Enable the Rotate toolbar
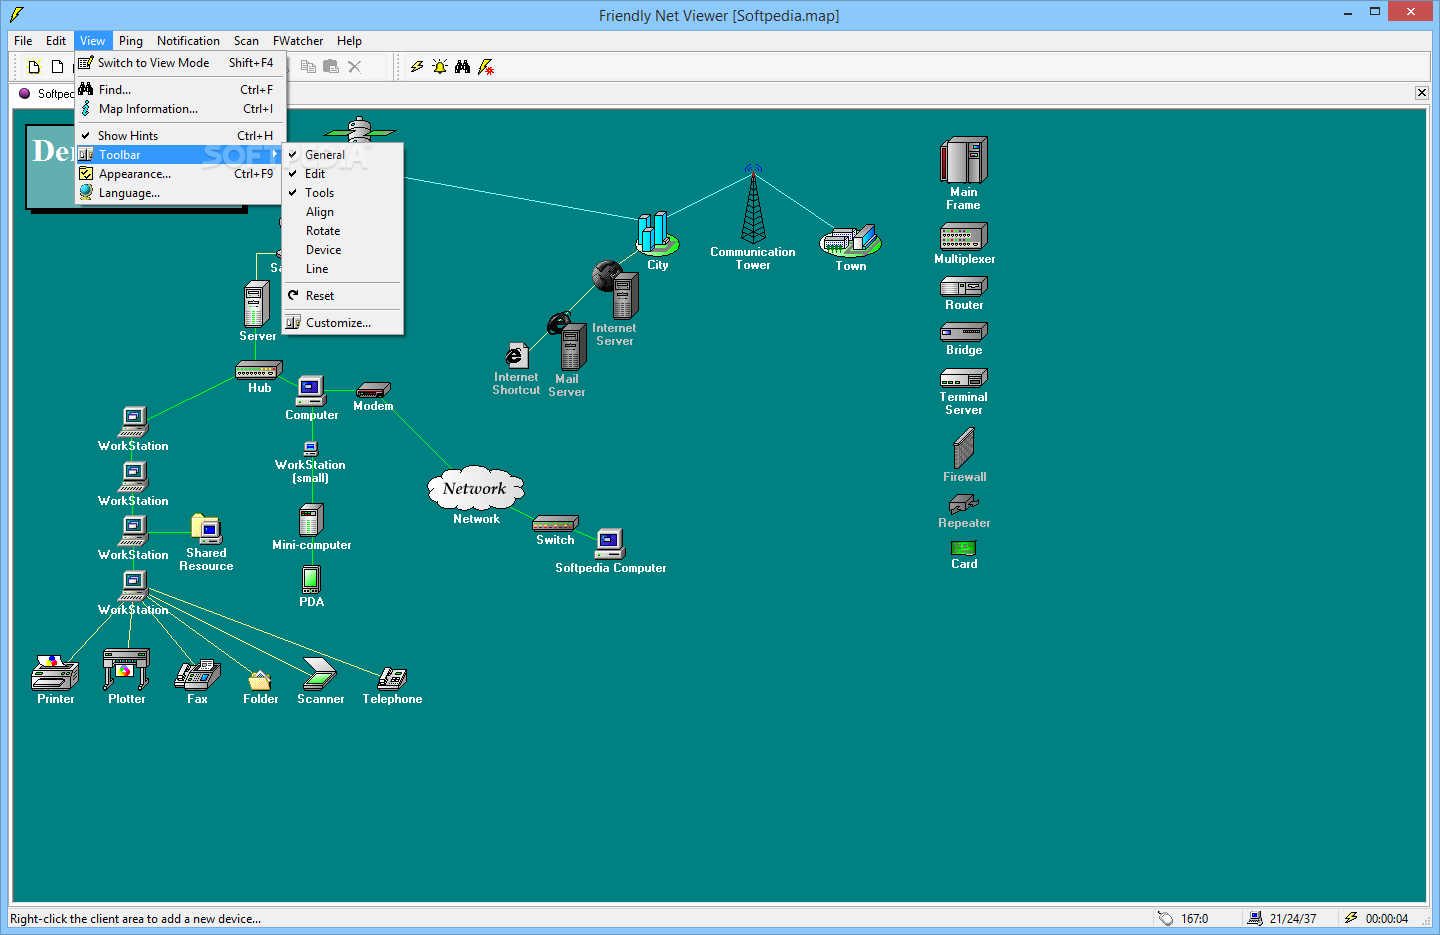This screenshot has width=1440, height=935. click(343, 231)
